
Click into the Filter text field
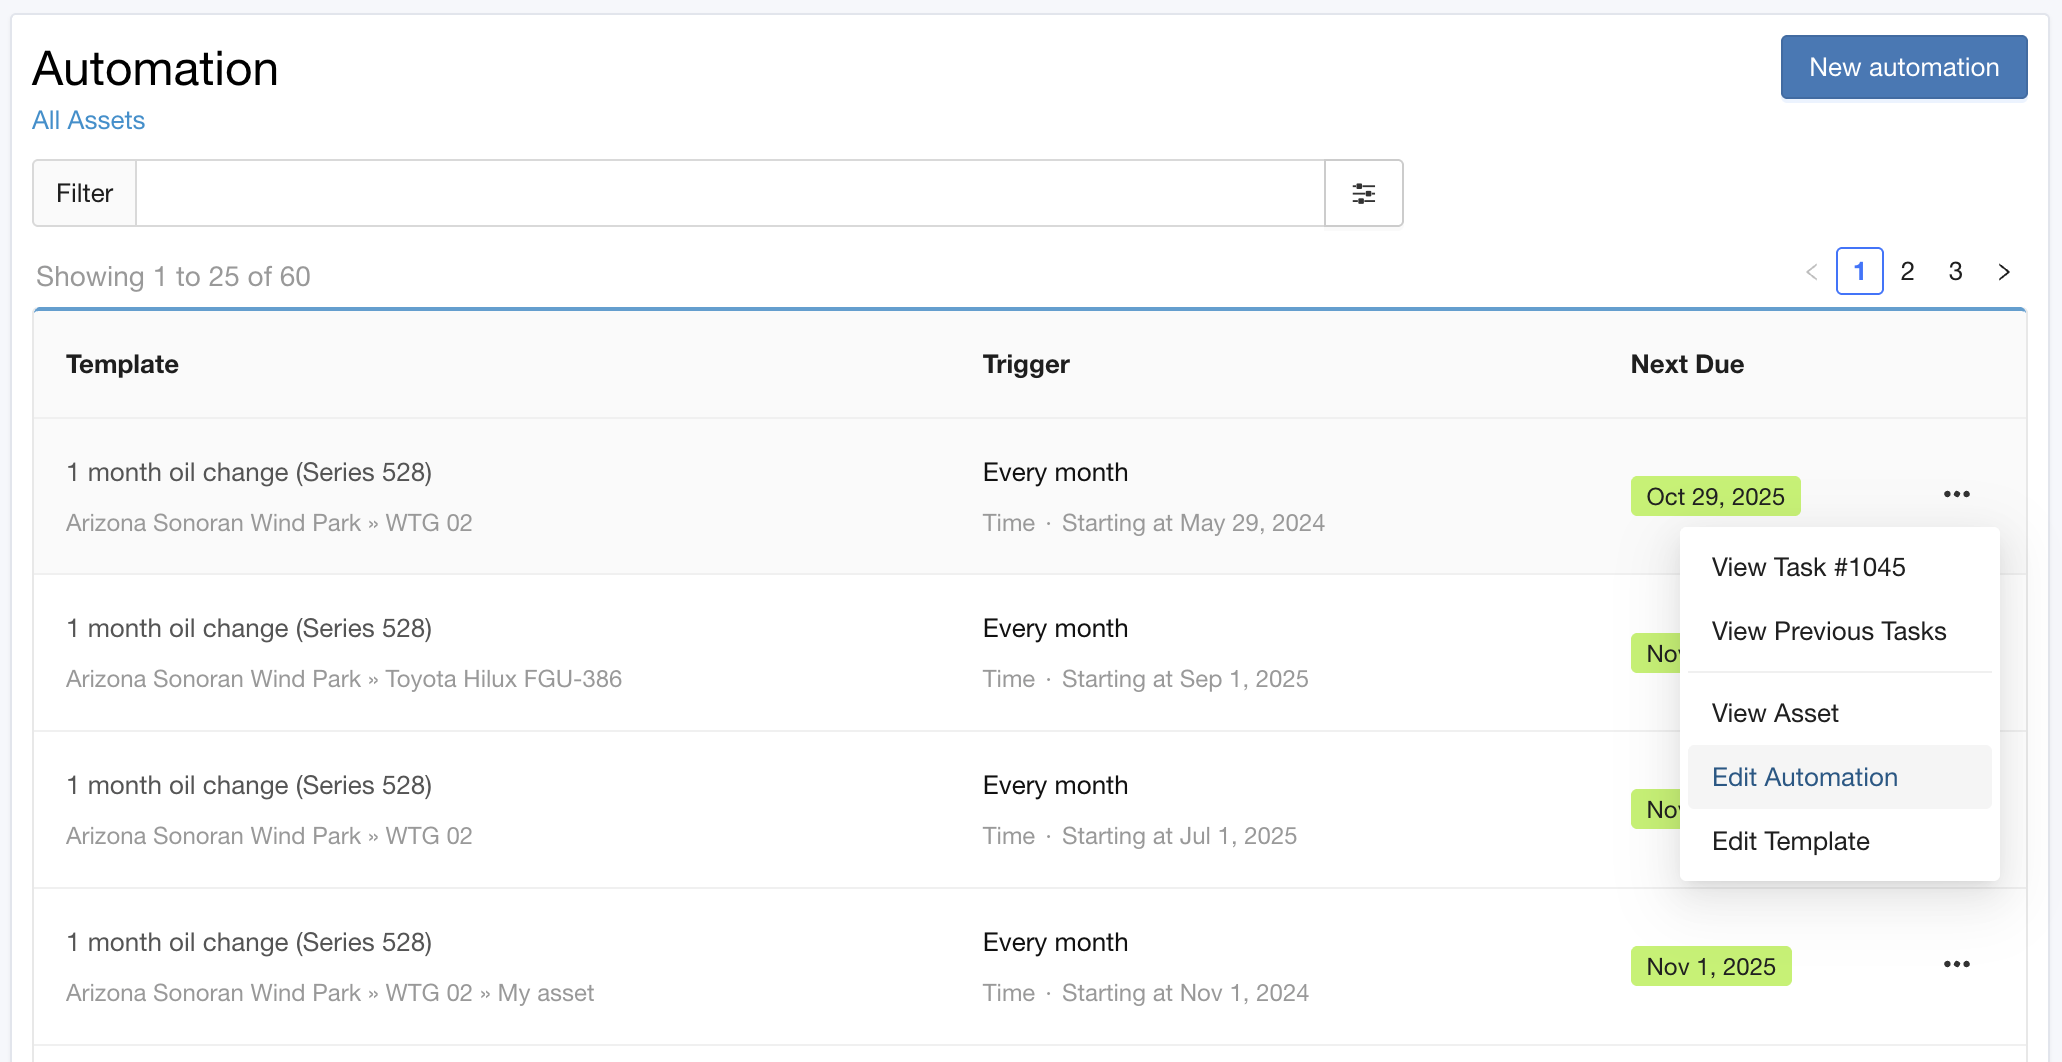pos(730,193)
